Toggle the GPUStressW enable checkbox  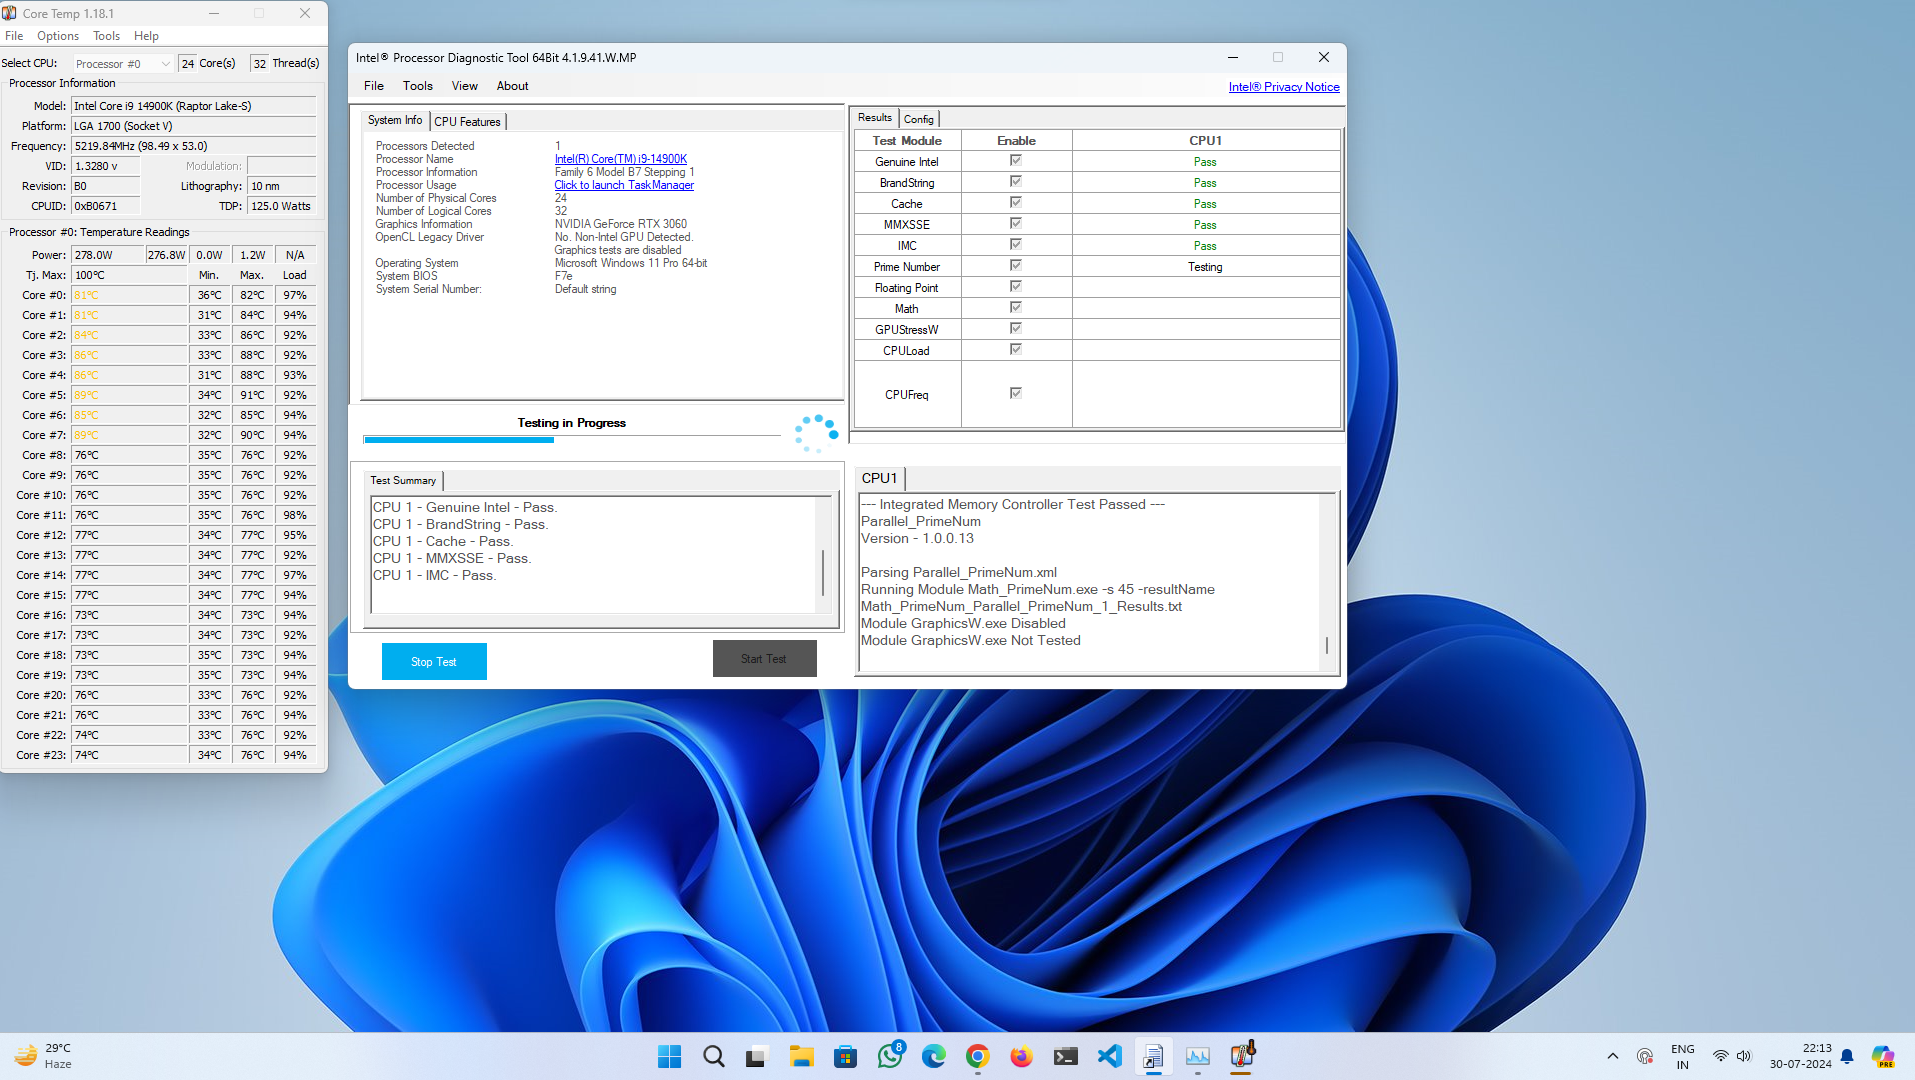pos(1015,329)
